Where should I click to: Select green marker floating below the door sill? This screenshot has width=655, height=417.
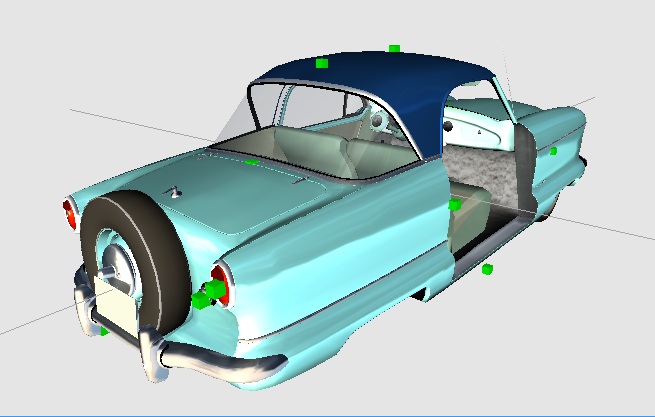(x=487, y=269)
